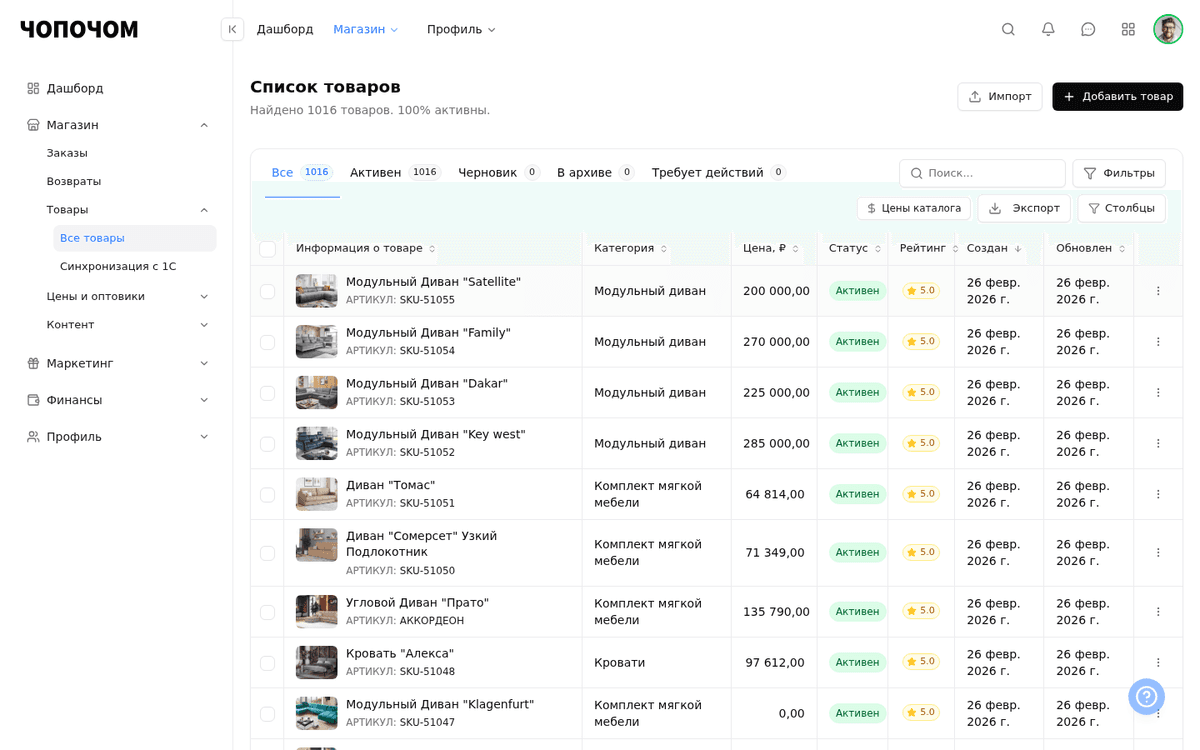Open row actions for Модульный Диван "Family"
The height and width of the screenshot is (750, 1200).
(1158, 342)
